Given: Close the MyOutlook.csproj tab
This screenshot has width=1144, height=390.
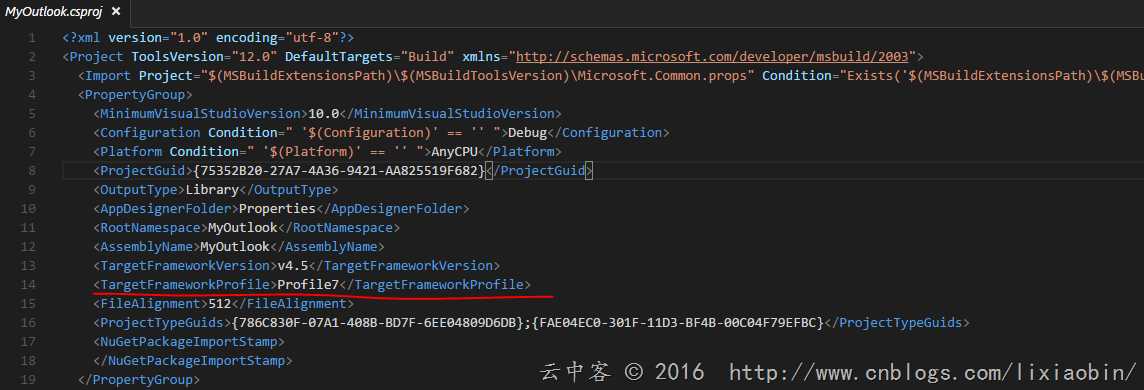Looking at the screenshot, I should (115, 12).
